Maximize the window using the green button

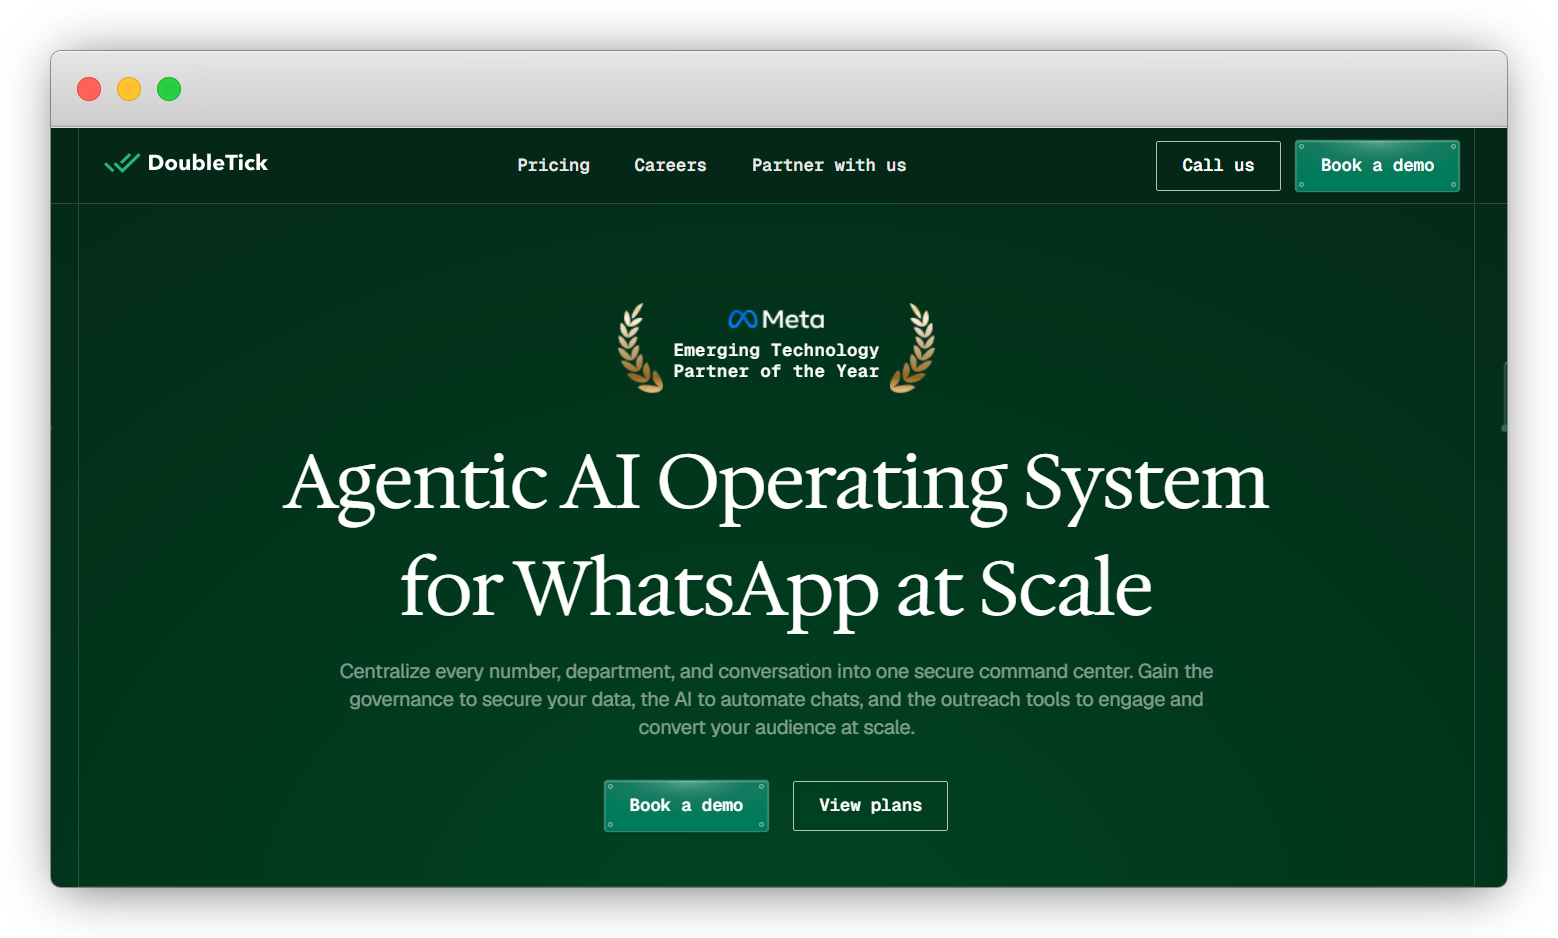(169, 89)
